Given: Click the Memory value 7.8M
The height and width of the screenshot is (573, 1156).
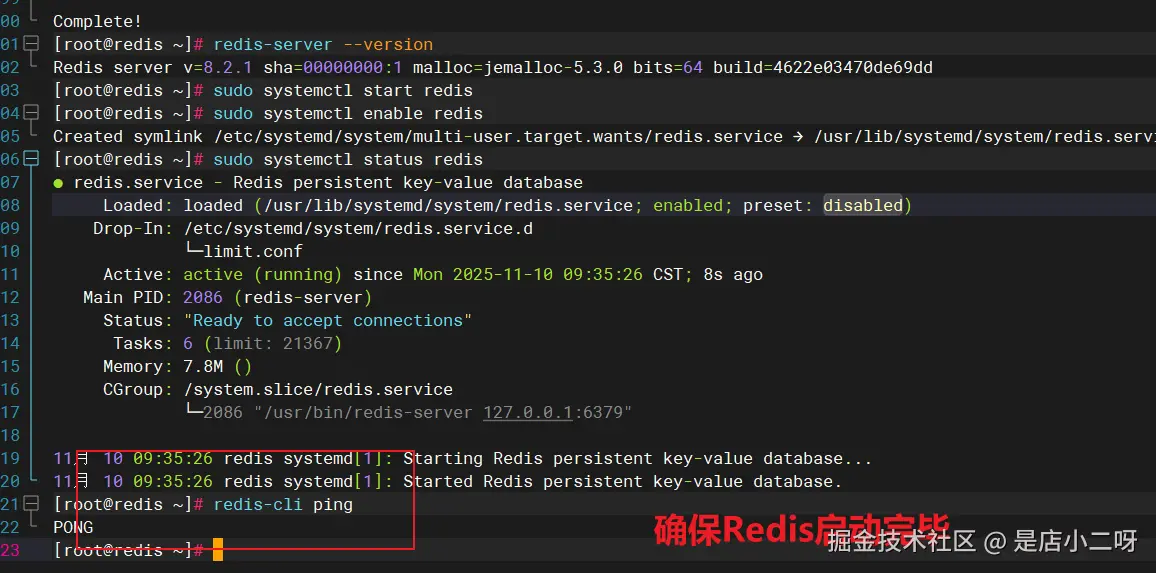Looking at the screenshot, I should 203,367.
